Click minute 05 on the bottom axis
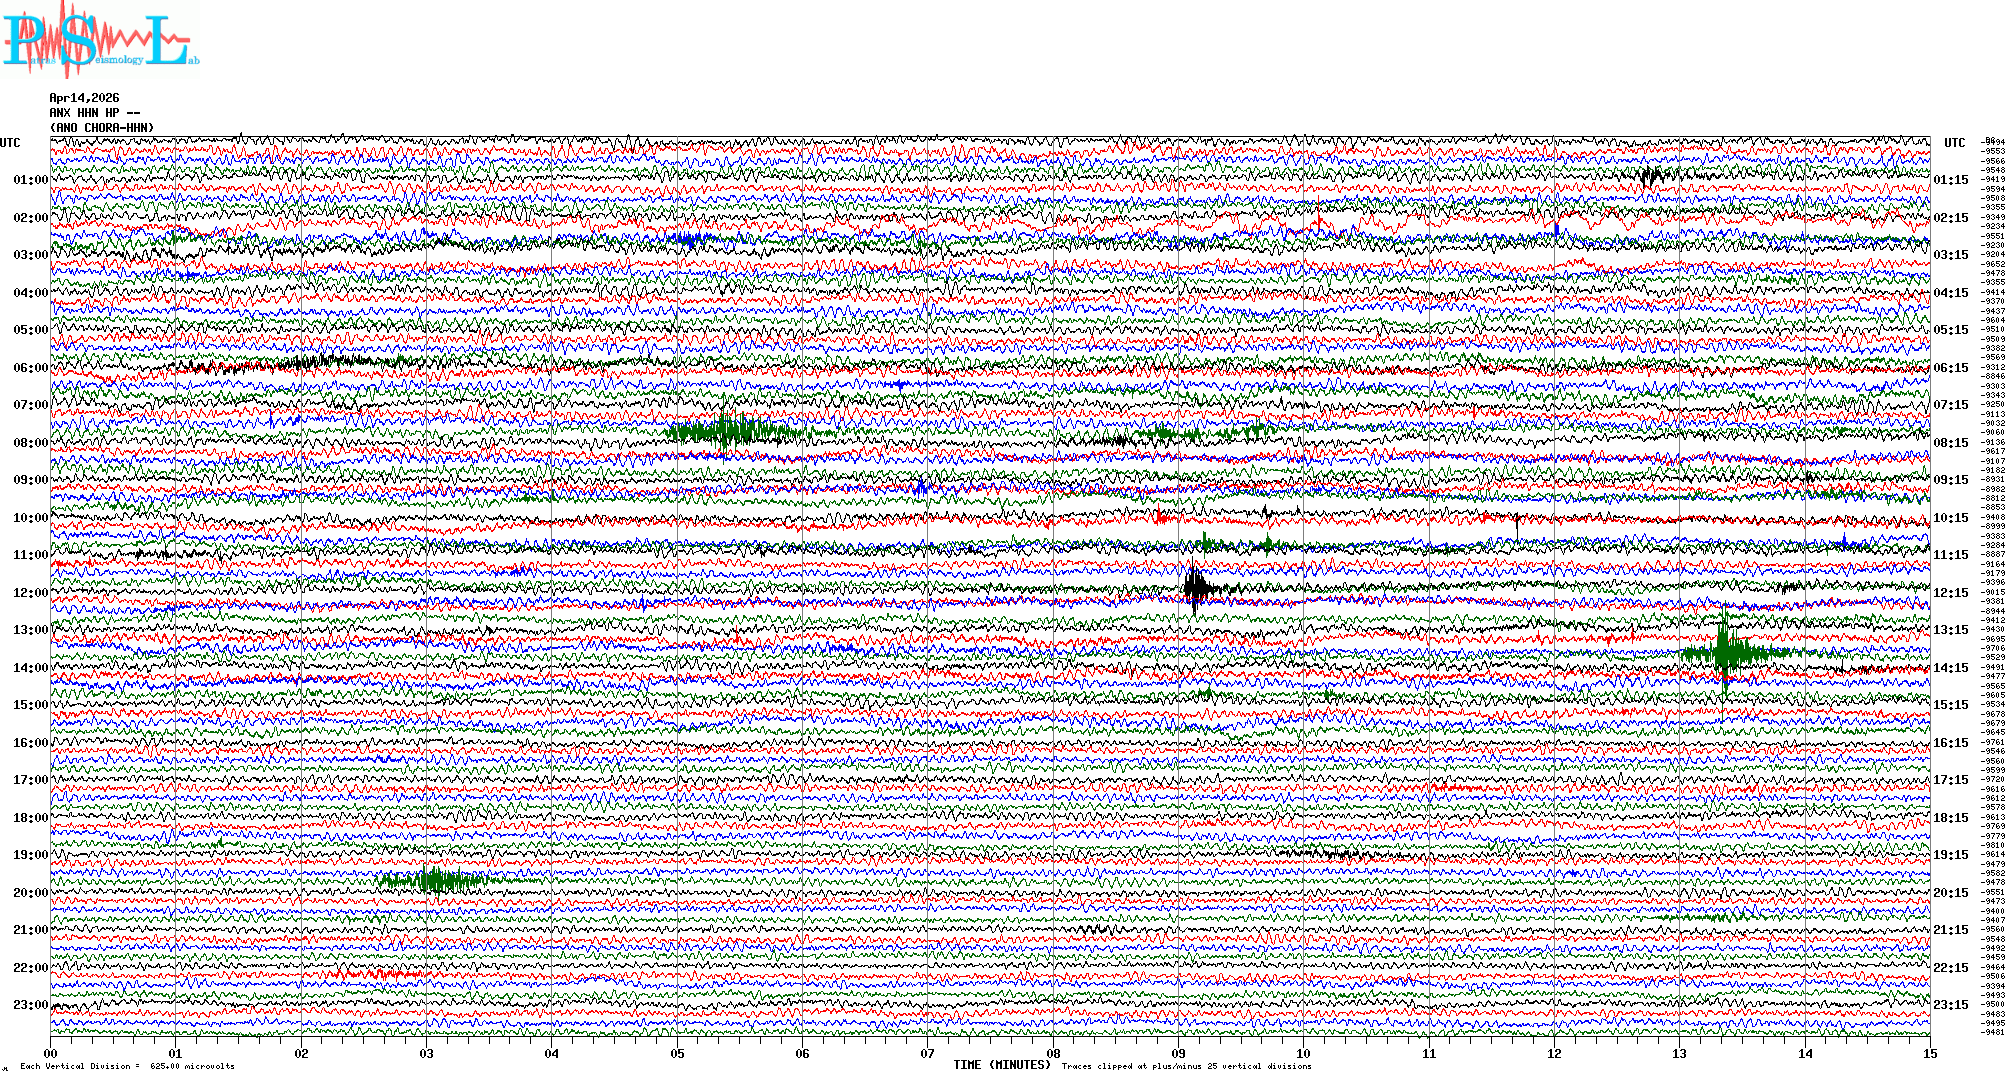The image size is (2010, 1080). [677, 1053]
